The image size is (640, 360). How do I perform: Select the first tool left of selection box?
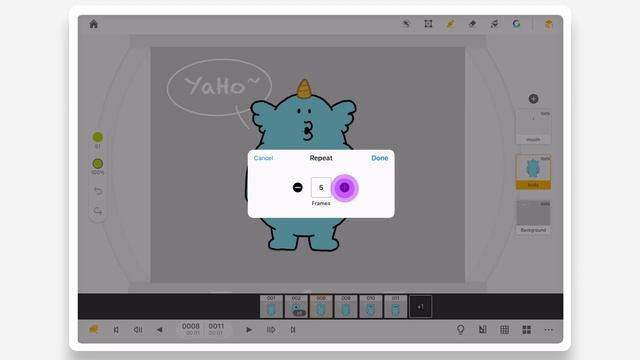point(406,24)
